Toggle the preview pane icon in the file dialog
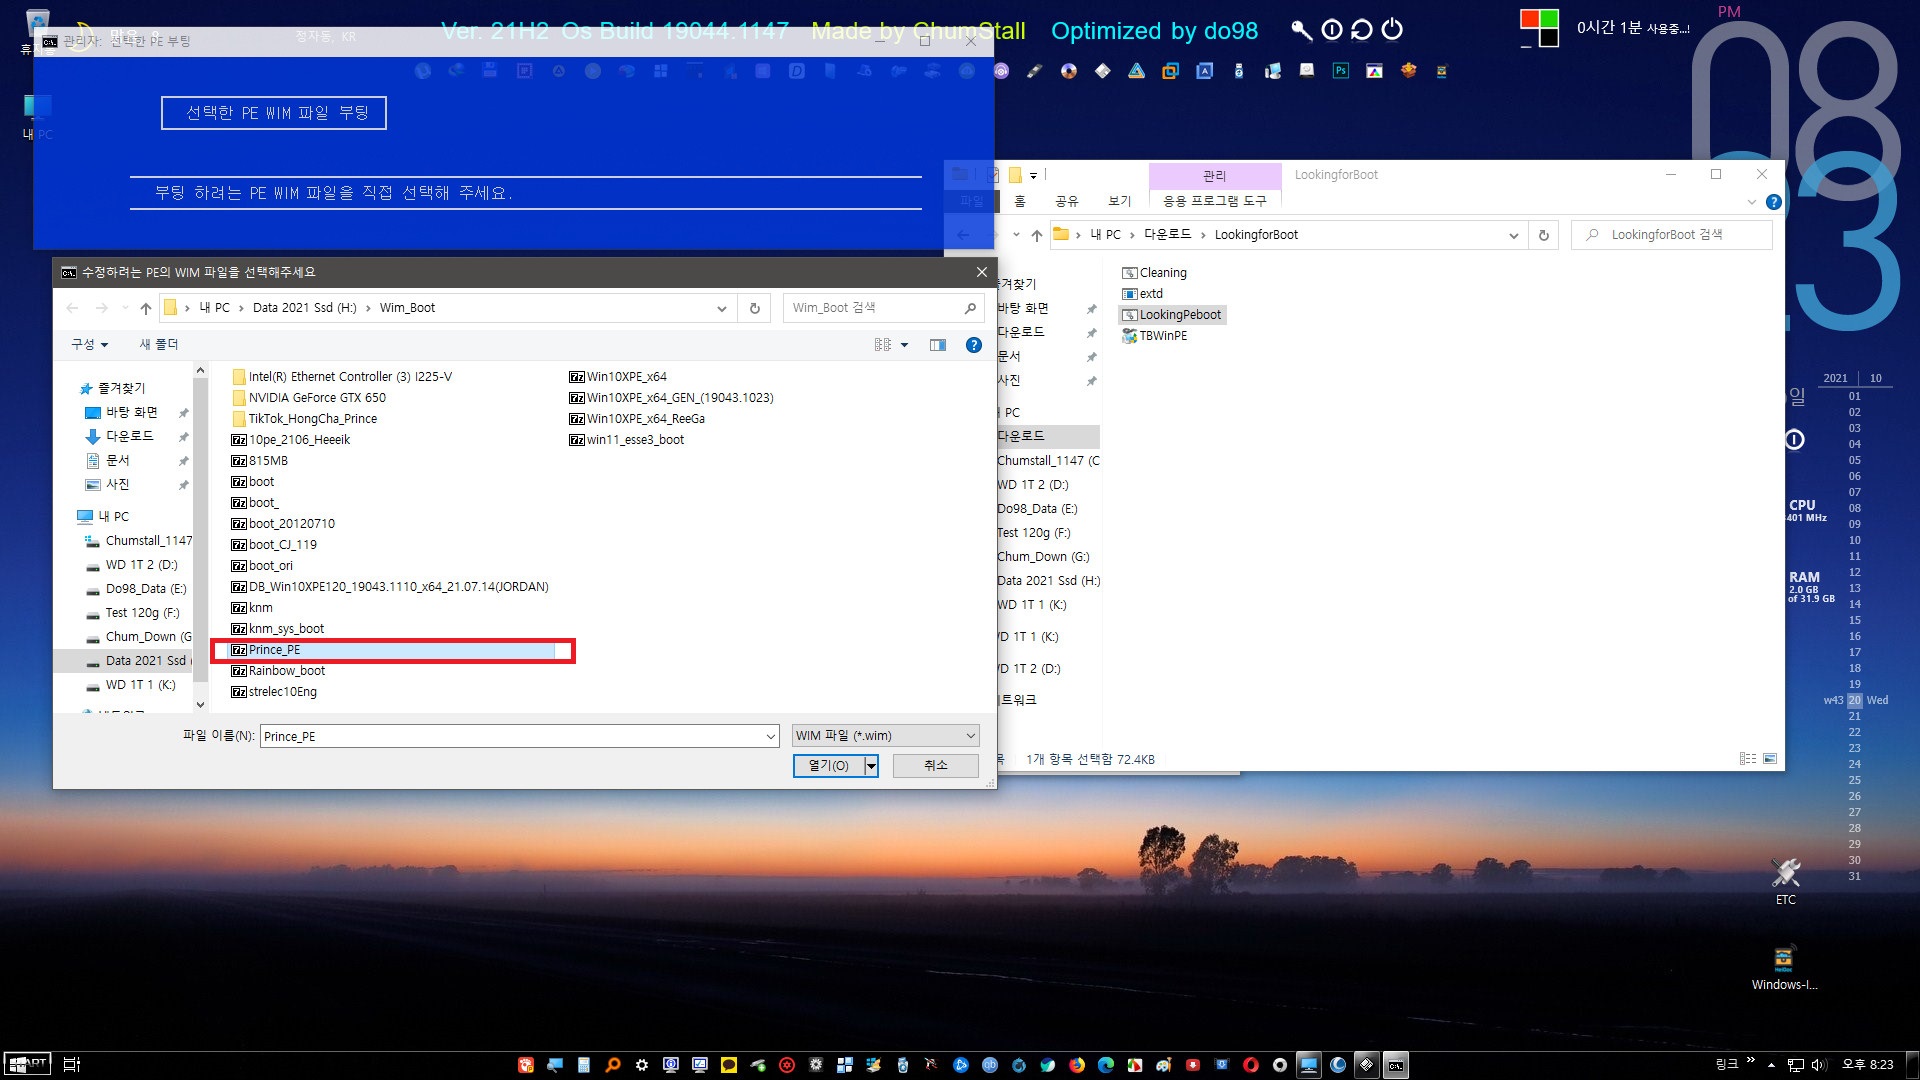This screenshot has width=1920, height=1080. click(937, 345)
